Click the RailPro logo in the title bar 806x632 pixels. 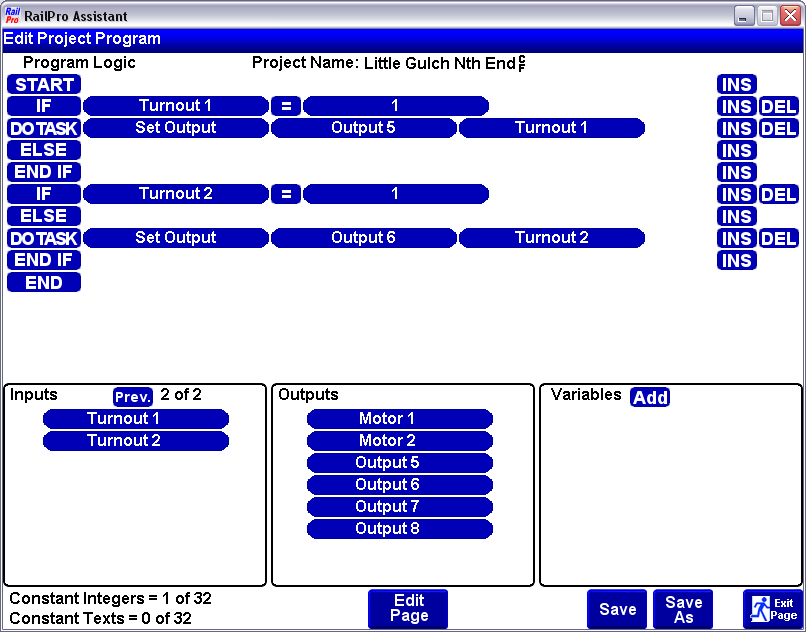14,15
